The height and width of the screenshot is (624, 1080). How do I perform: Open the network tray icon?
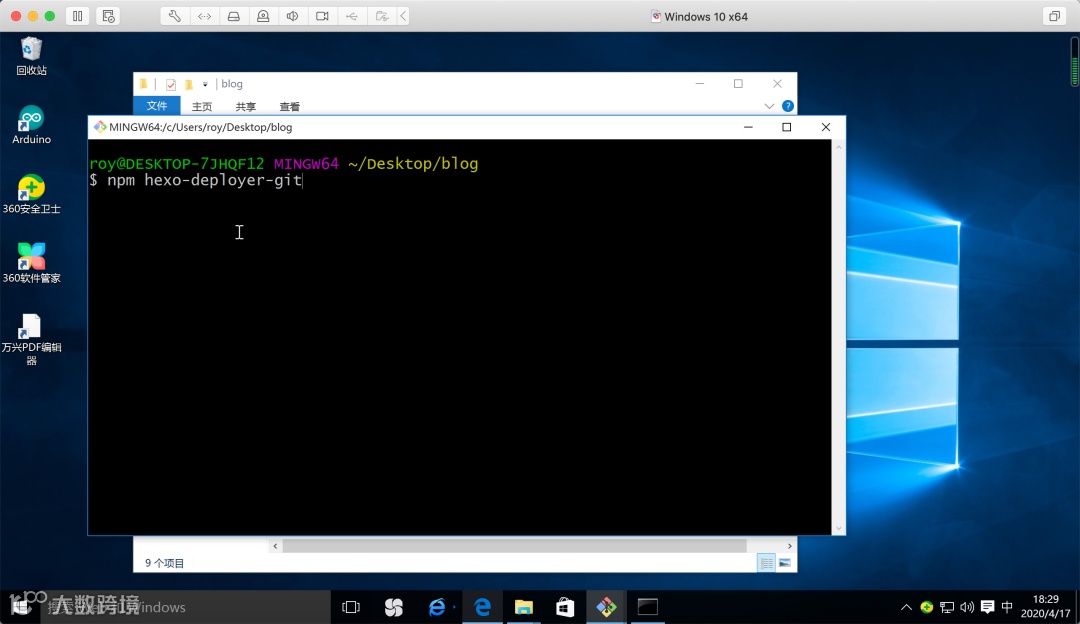(x=947, y=607)
